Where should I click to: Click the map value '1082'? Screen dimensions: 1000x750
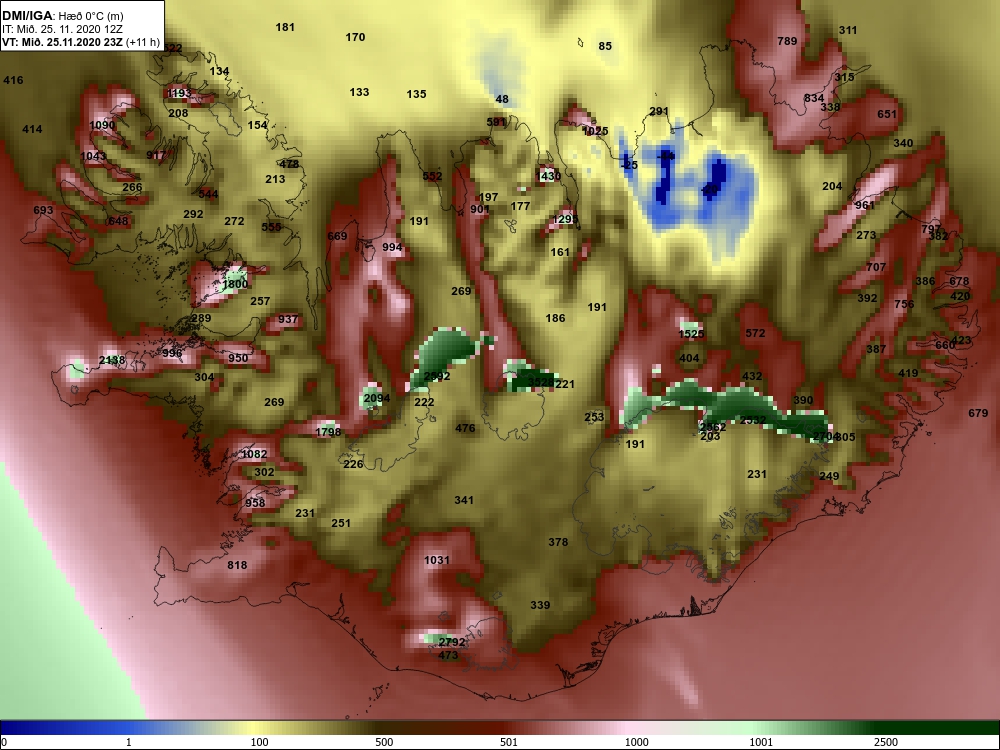(x=254, y=454)
